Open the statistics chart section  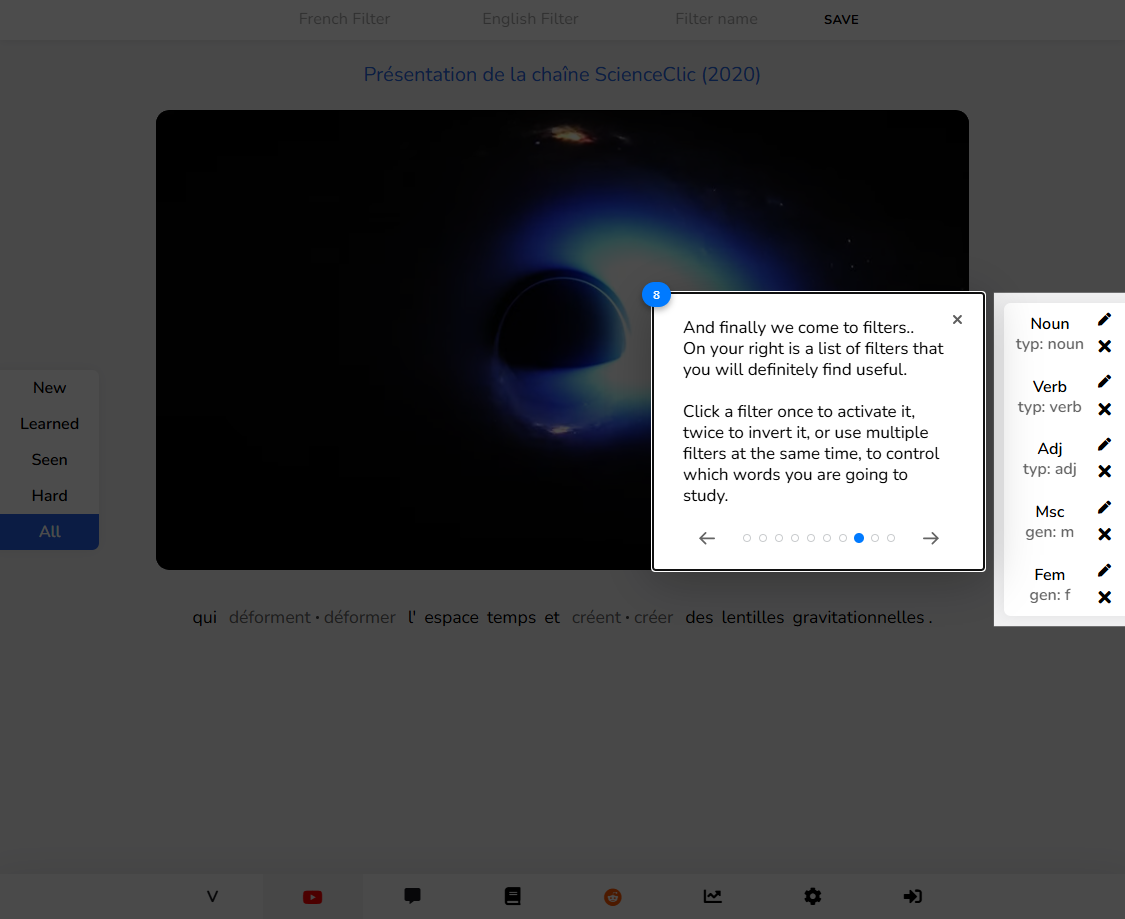coord(712,896)
